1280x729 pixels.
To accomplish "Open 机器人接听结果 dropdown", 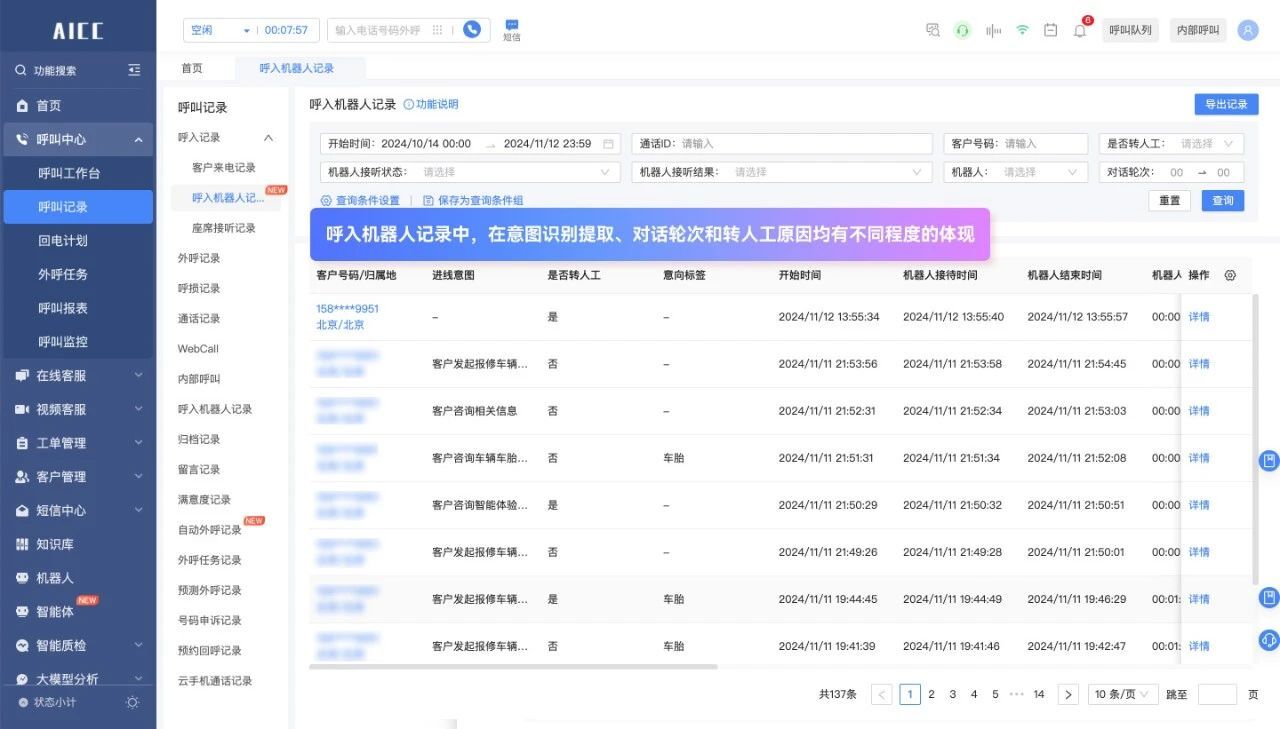I will pyautogui.click(x=782, y=172).
